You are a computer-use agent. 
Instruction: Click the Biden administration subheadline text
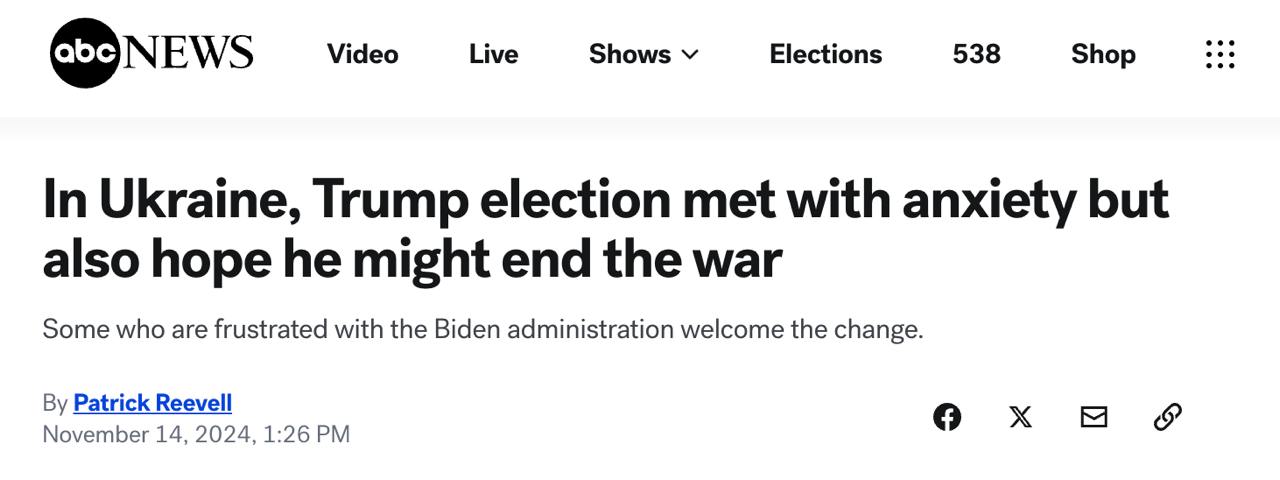[482, 329]
